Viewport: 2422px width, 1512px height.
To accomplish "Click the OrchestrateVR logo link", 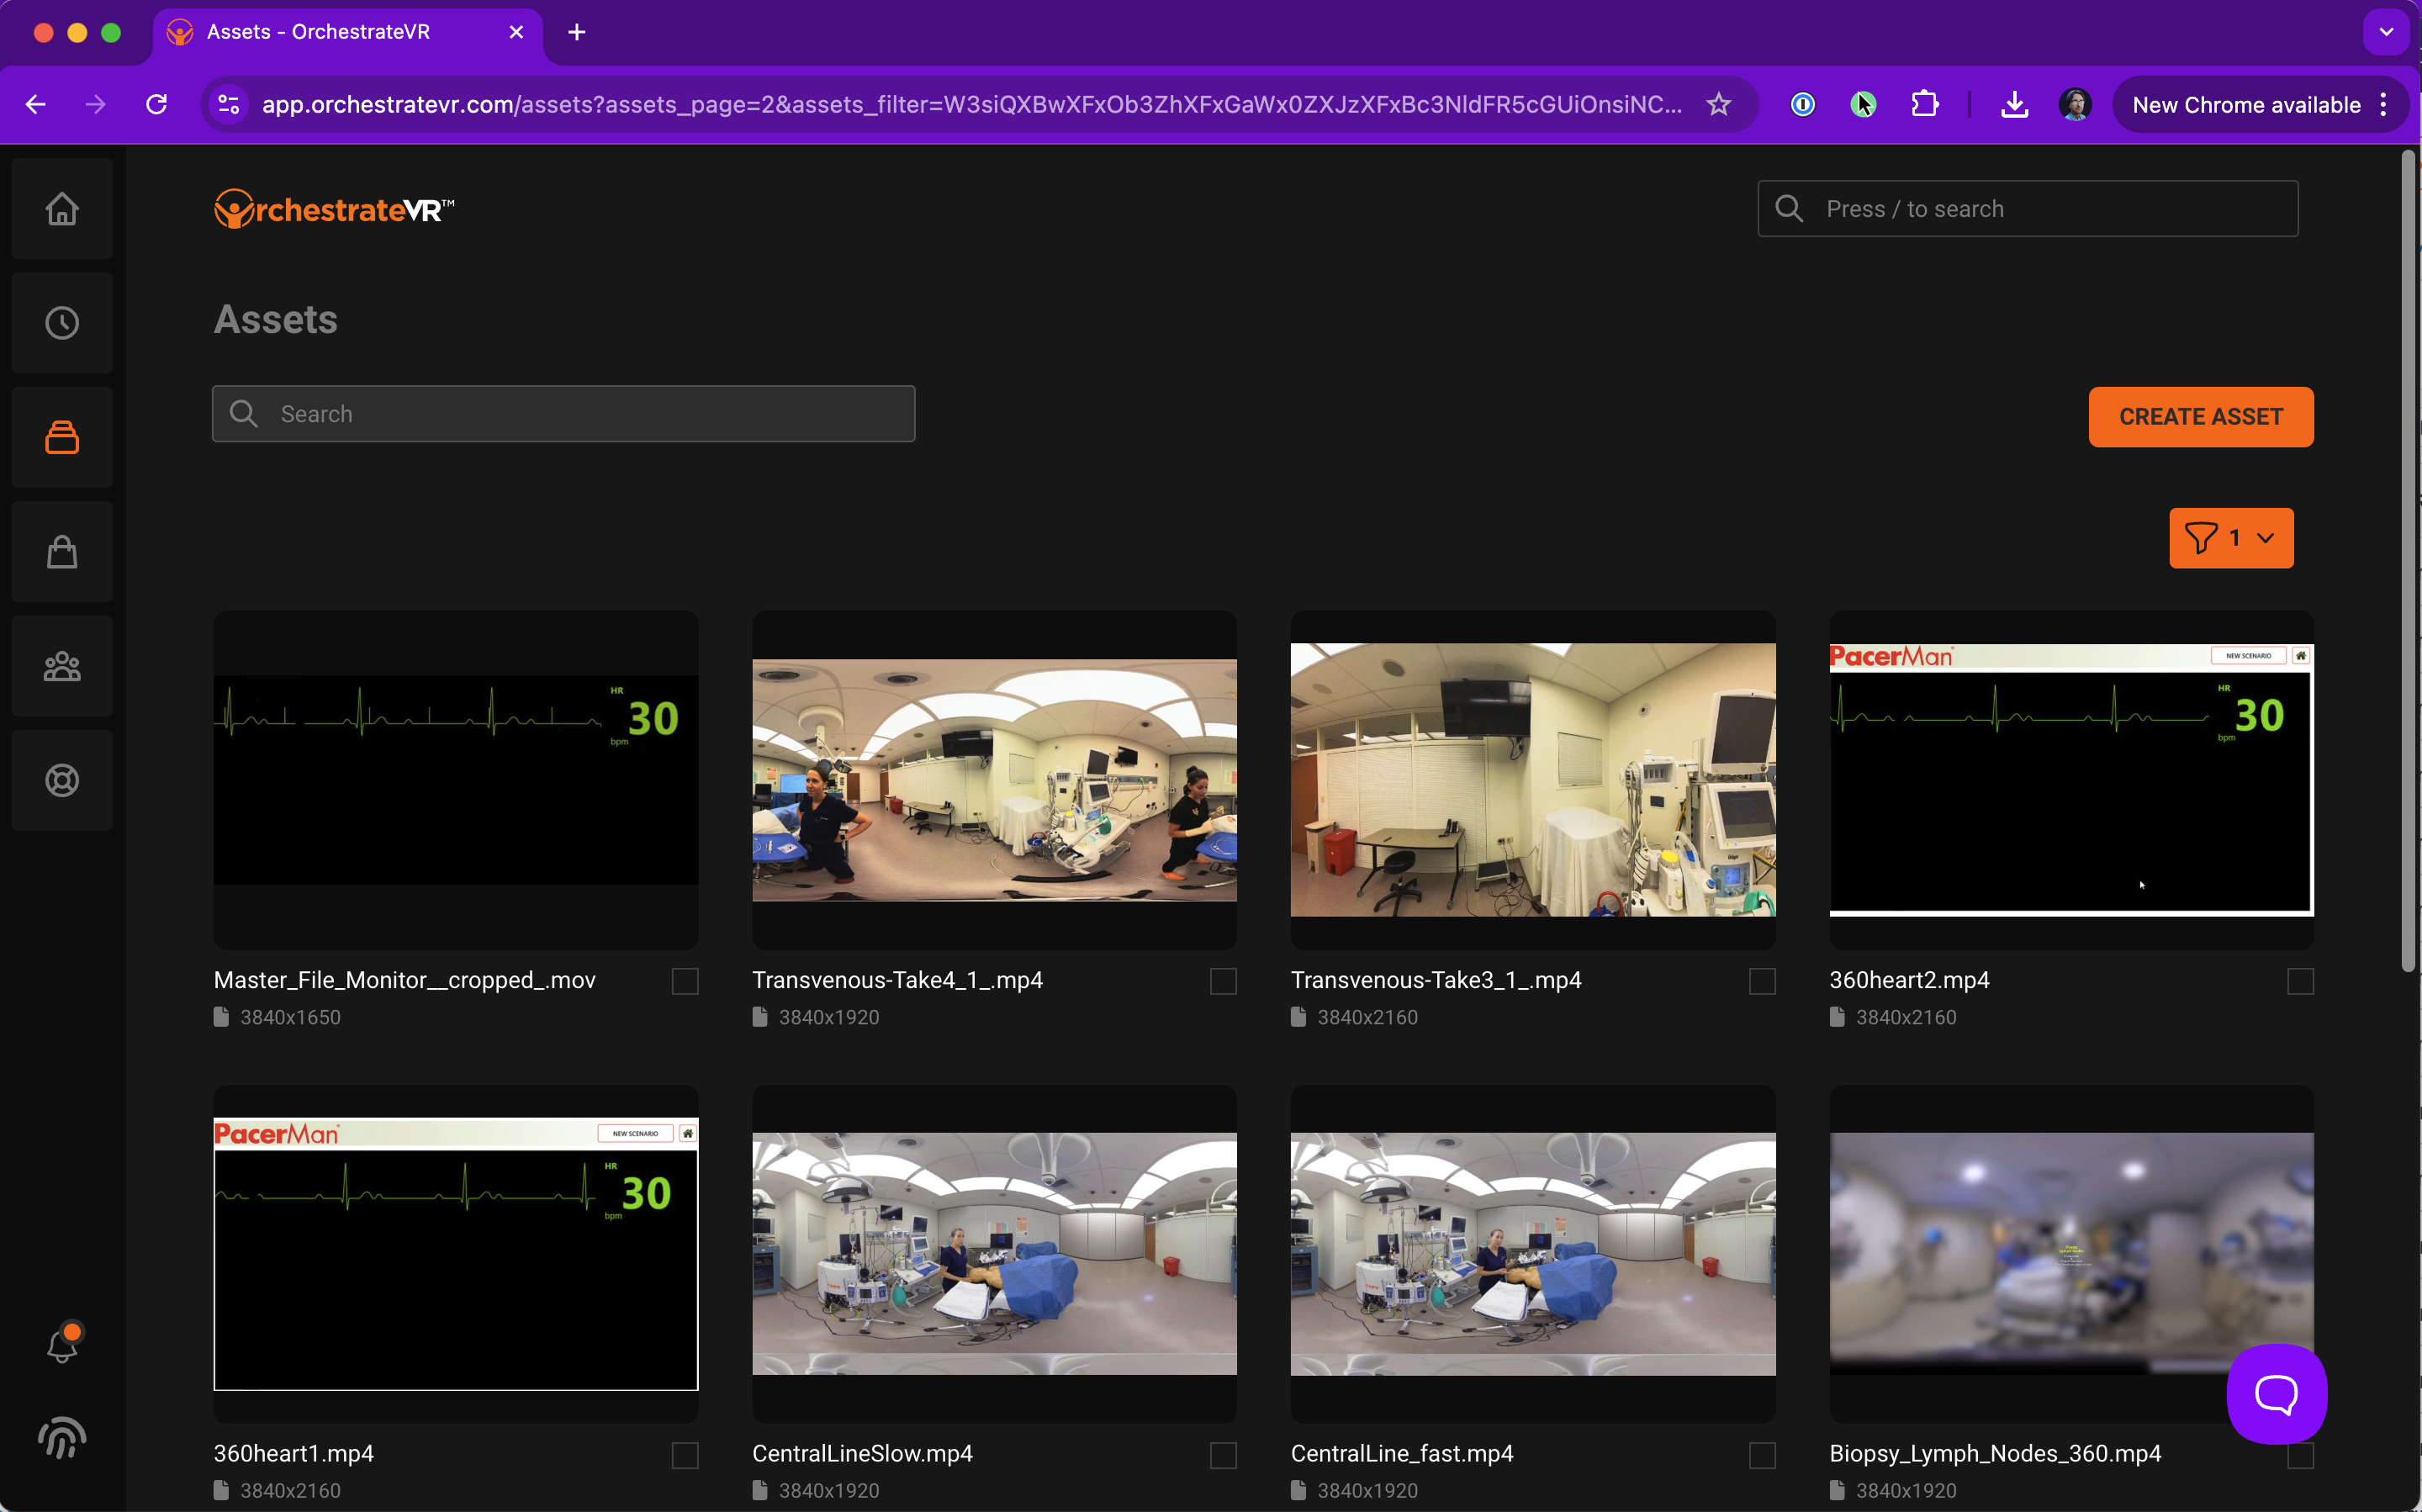I will (x=334, y=209).
